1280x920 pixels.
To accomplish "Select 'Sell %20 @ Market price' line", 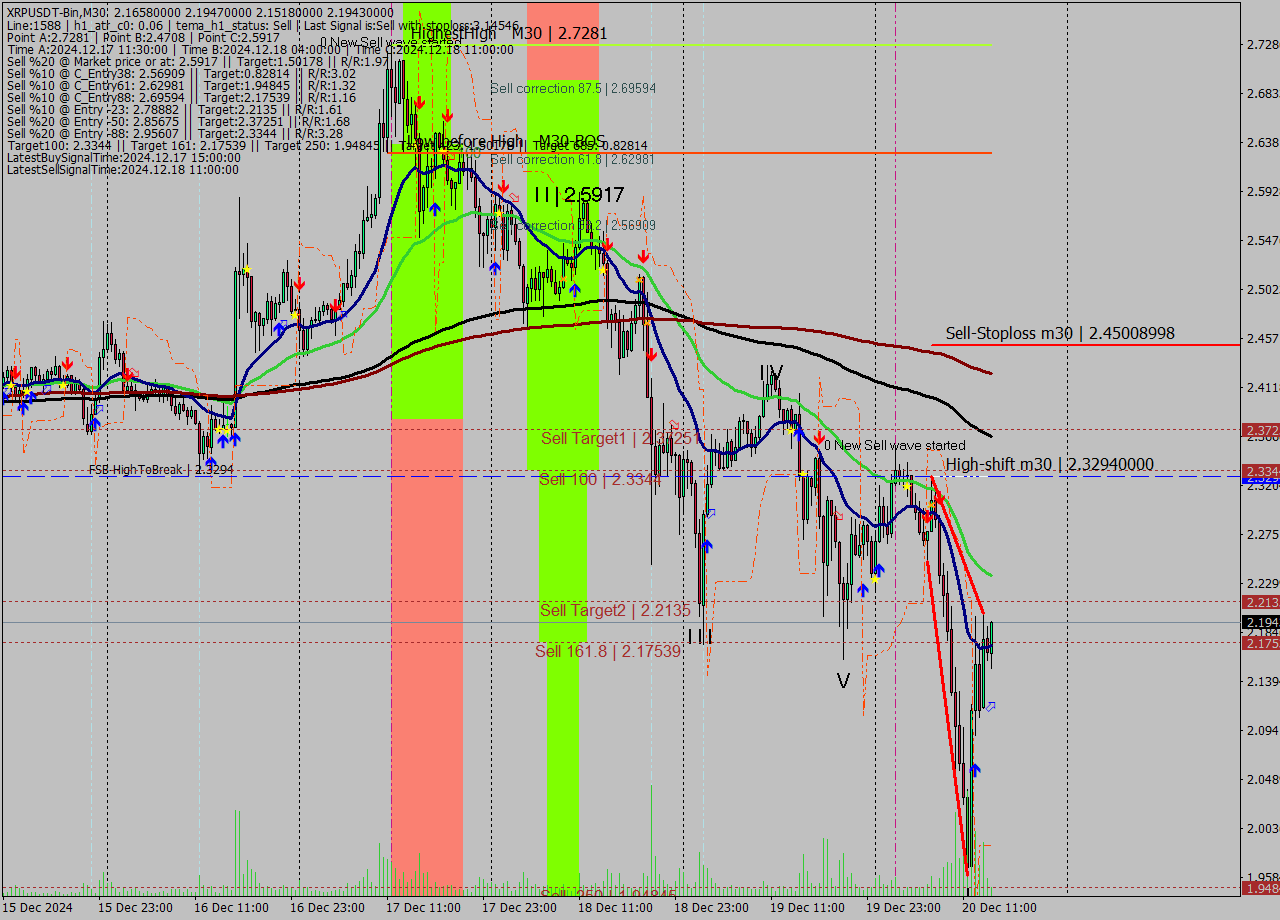I will tap(197, 62).
